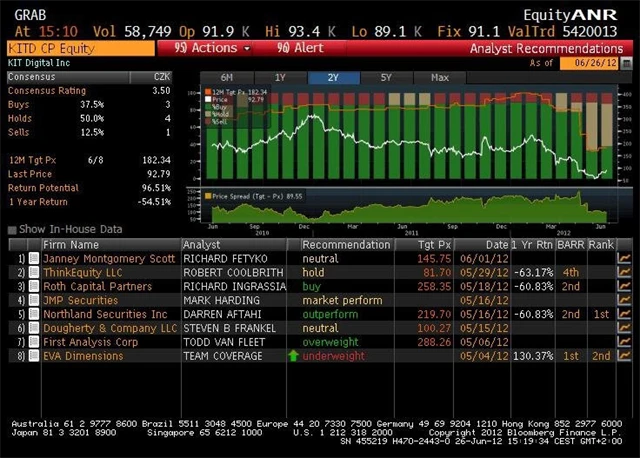Click the 12M Tgt Px legend swatch

tap(209, 92)
